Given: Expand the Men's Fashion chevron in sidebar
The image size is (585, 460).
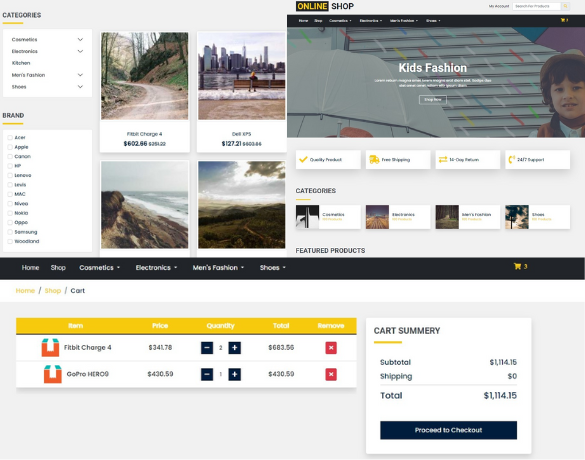Looking at the screenshot, I should 80,75.
